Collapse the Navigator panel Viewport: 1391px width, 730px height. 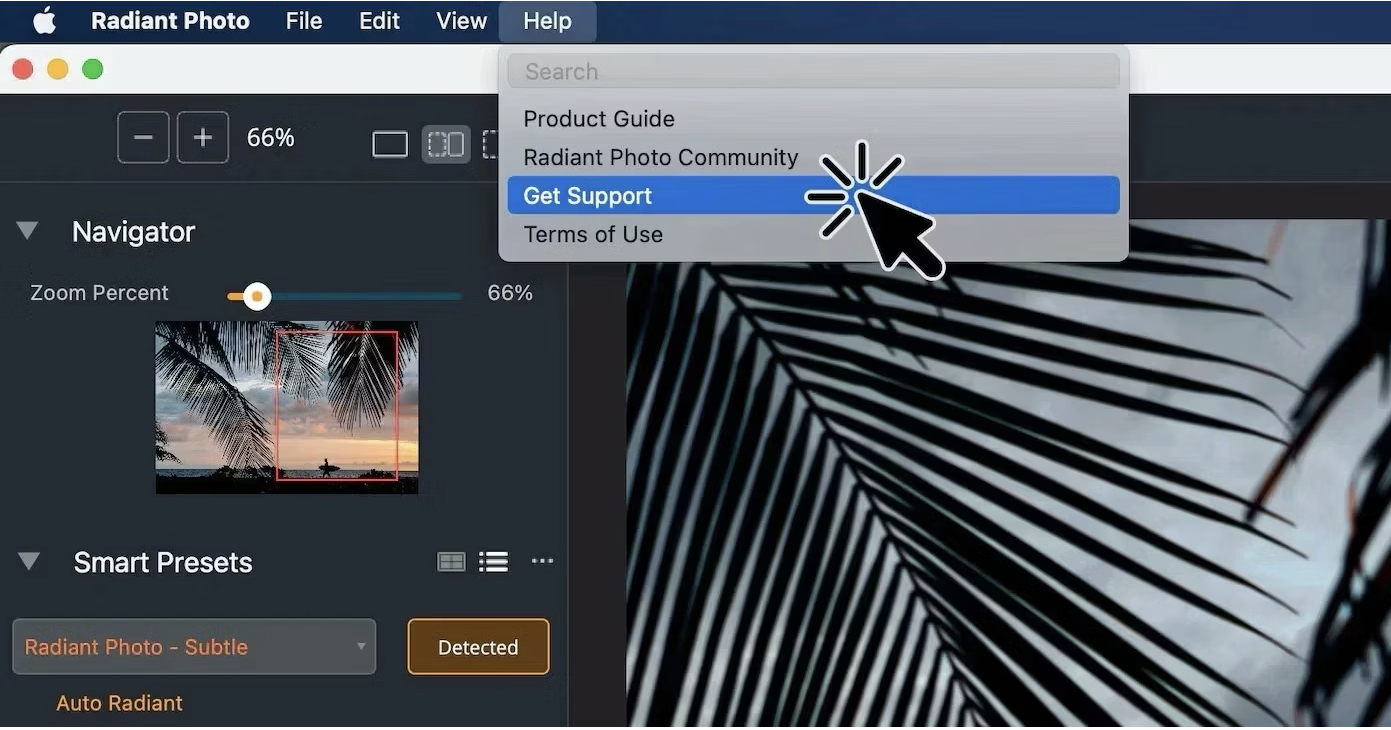[28, 231]
